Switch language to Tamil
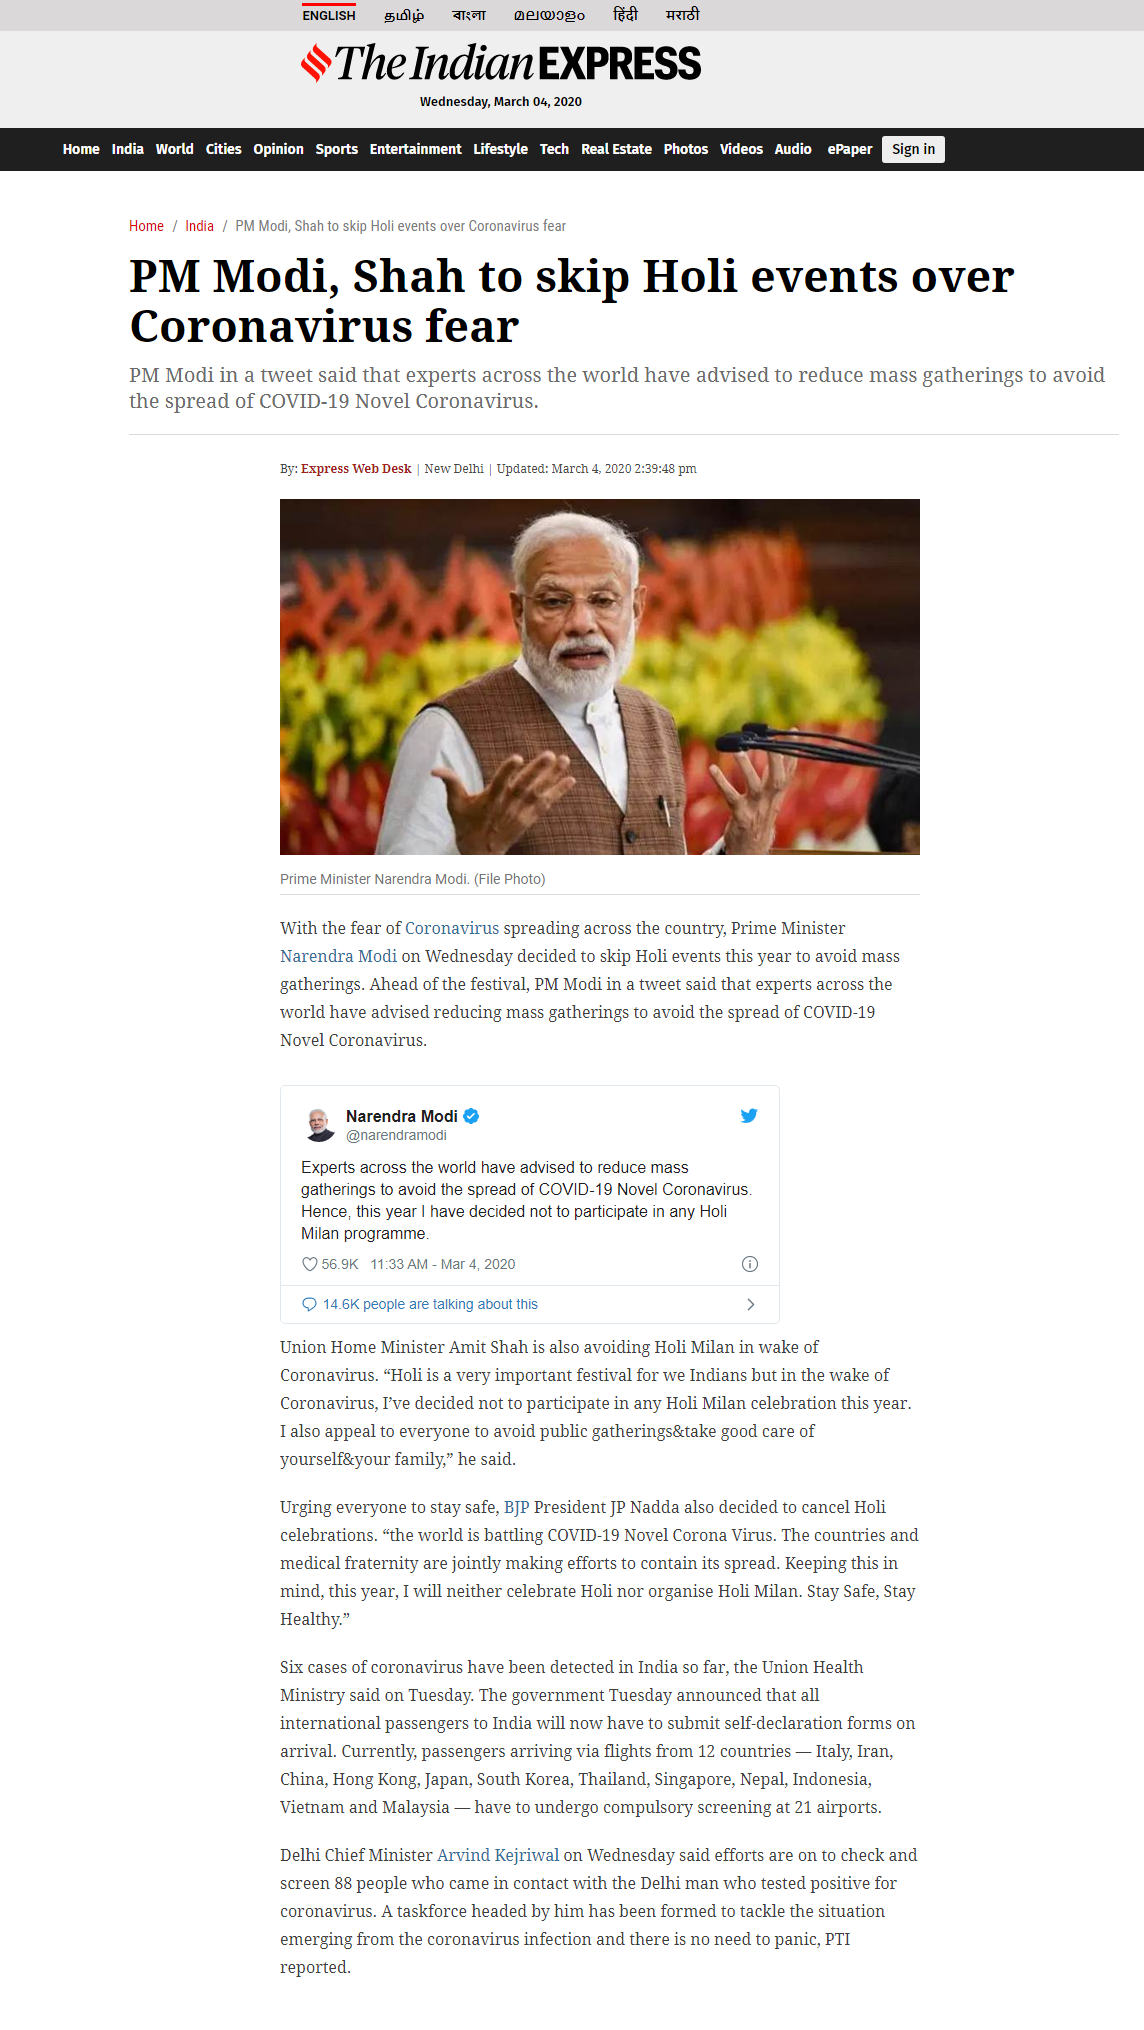 coord(404,15)
